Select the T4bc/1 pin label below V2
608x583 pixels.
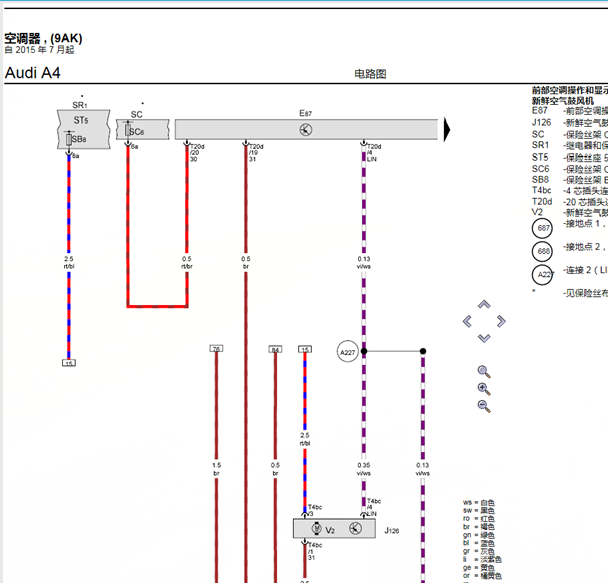[315, 551]
